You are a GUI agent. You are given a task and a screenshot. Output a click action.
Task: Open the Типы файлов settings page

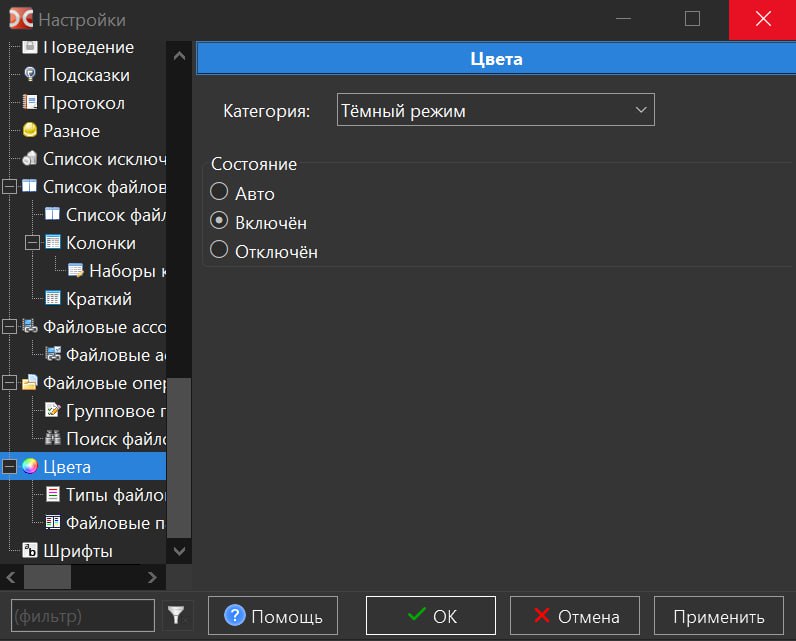point(115,495)
